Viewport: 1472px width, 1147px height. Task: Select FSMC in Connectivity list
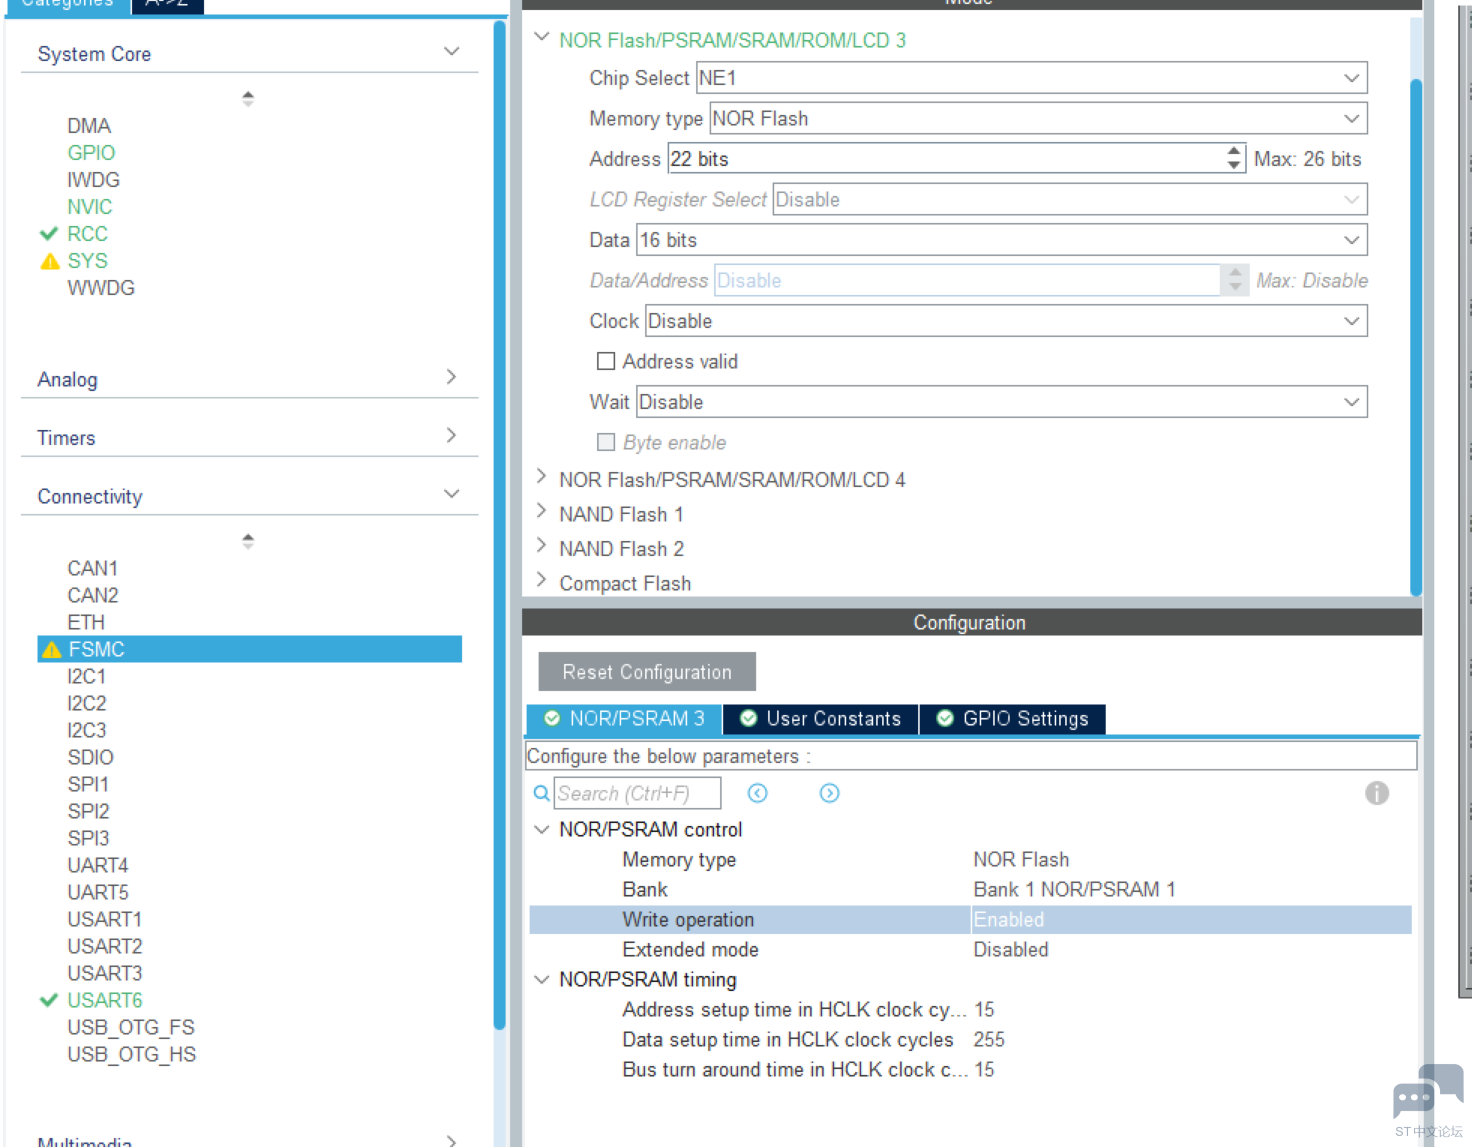250,650
